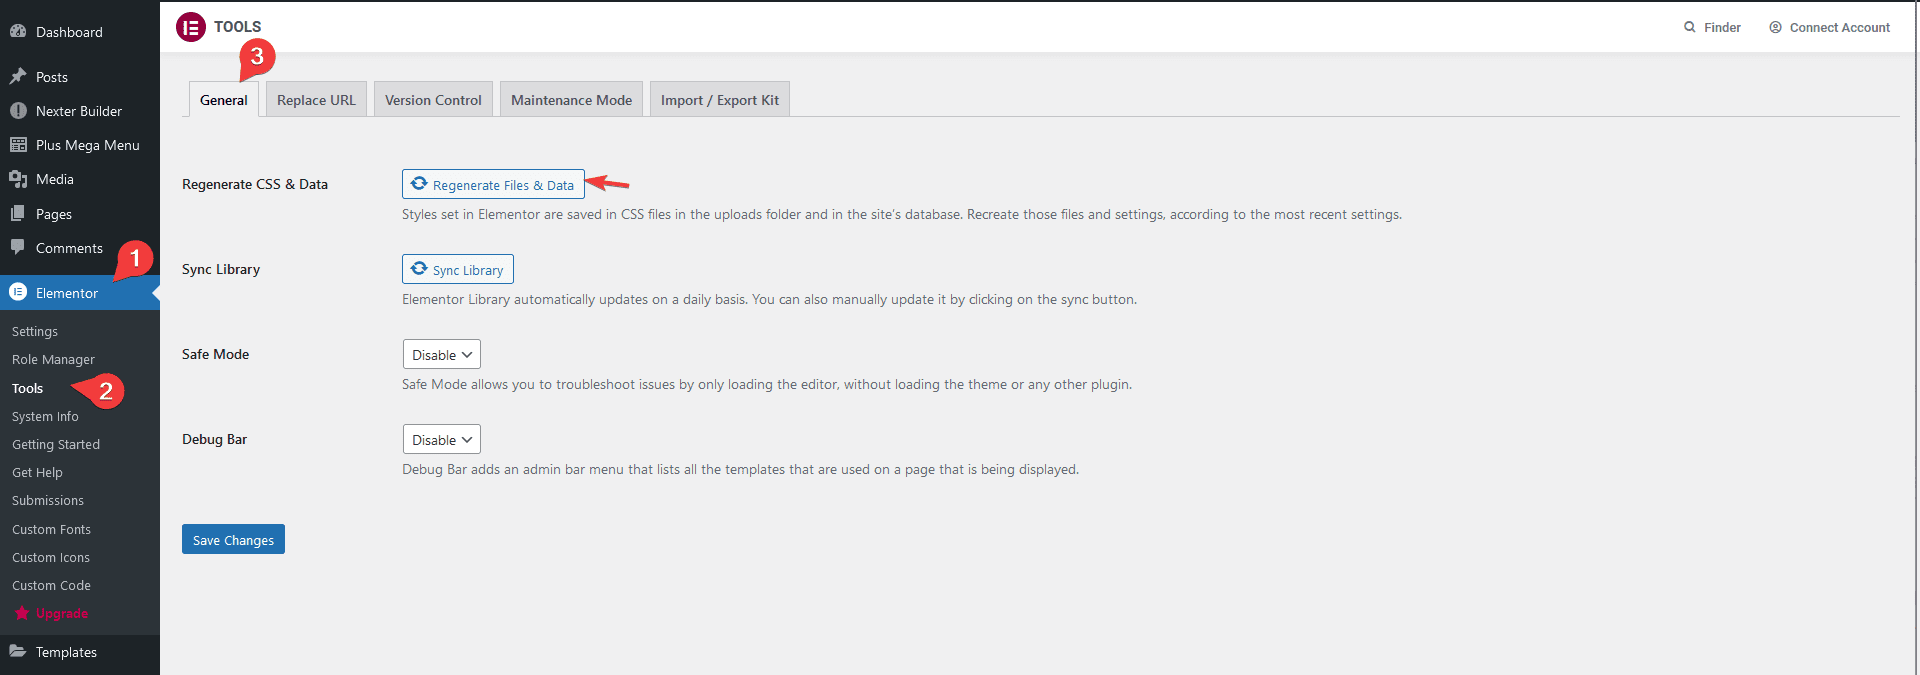Click the Save Changes button
The width and height of the screenshot is (1920, 675).
pyautogui.click(x=233, y=539)
